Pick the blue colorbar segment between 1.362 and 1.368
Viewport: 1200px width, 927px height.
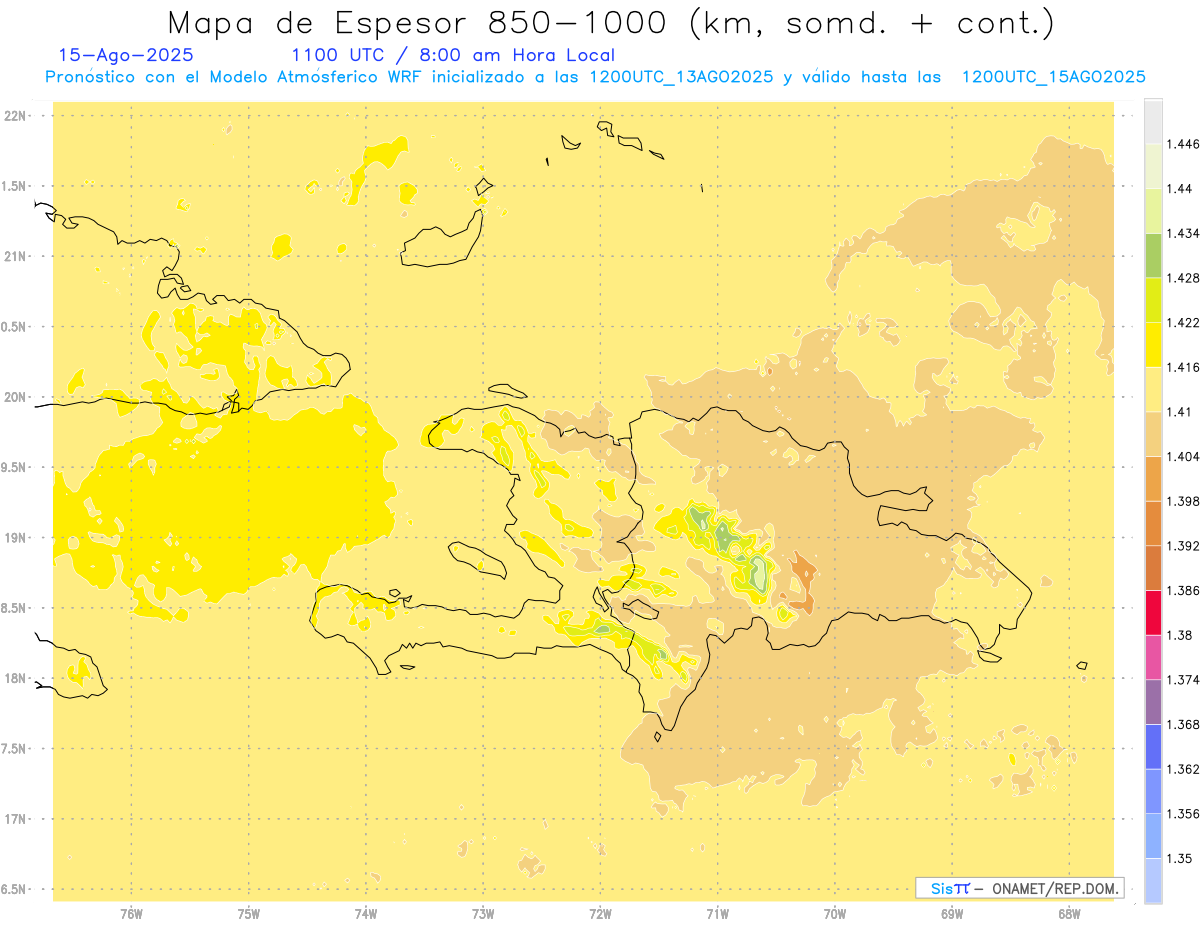[x=1153, y=746]
